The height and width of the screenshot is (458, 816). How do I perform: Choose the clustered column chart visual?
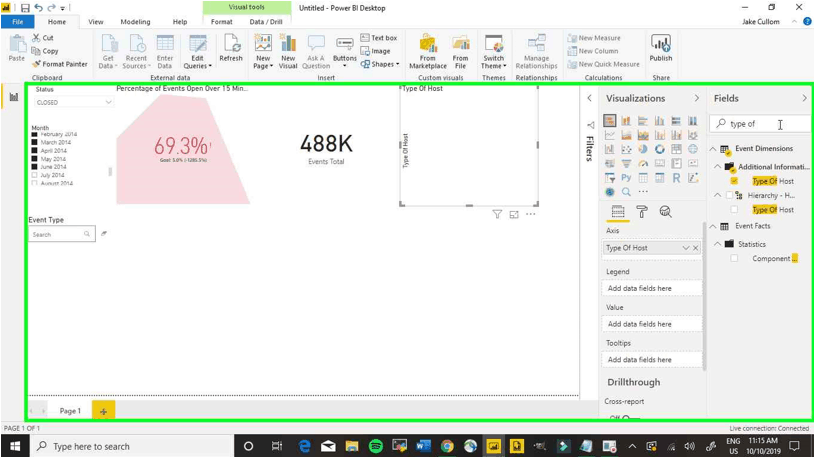coord(659,121)
